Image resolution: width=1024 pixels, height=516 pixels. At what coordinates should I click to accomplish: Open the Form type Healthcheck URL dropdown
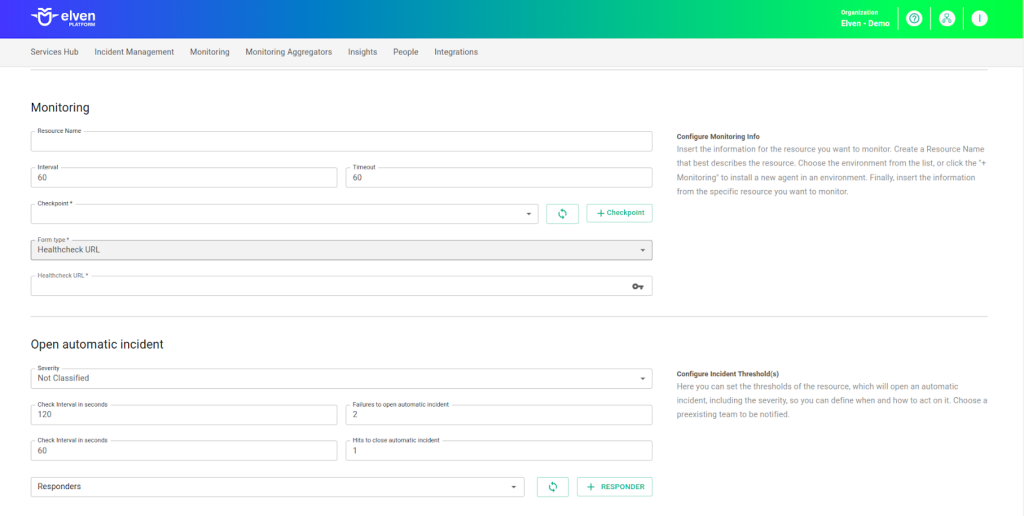(x=341, y=250)
